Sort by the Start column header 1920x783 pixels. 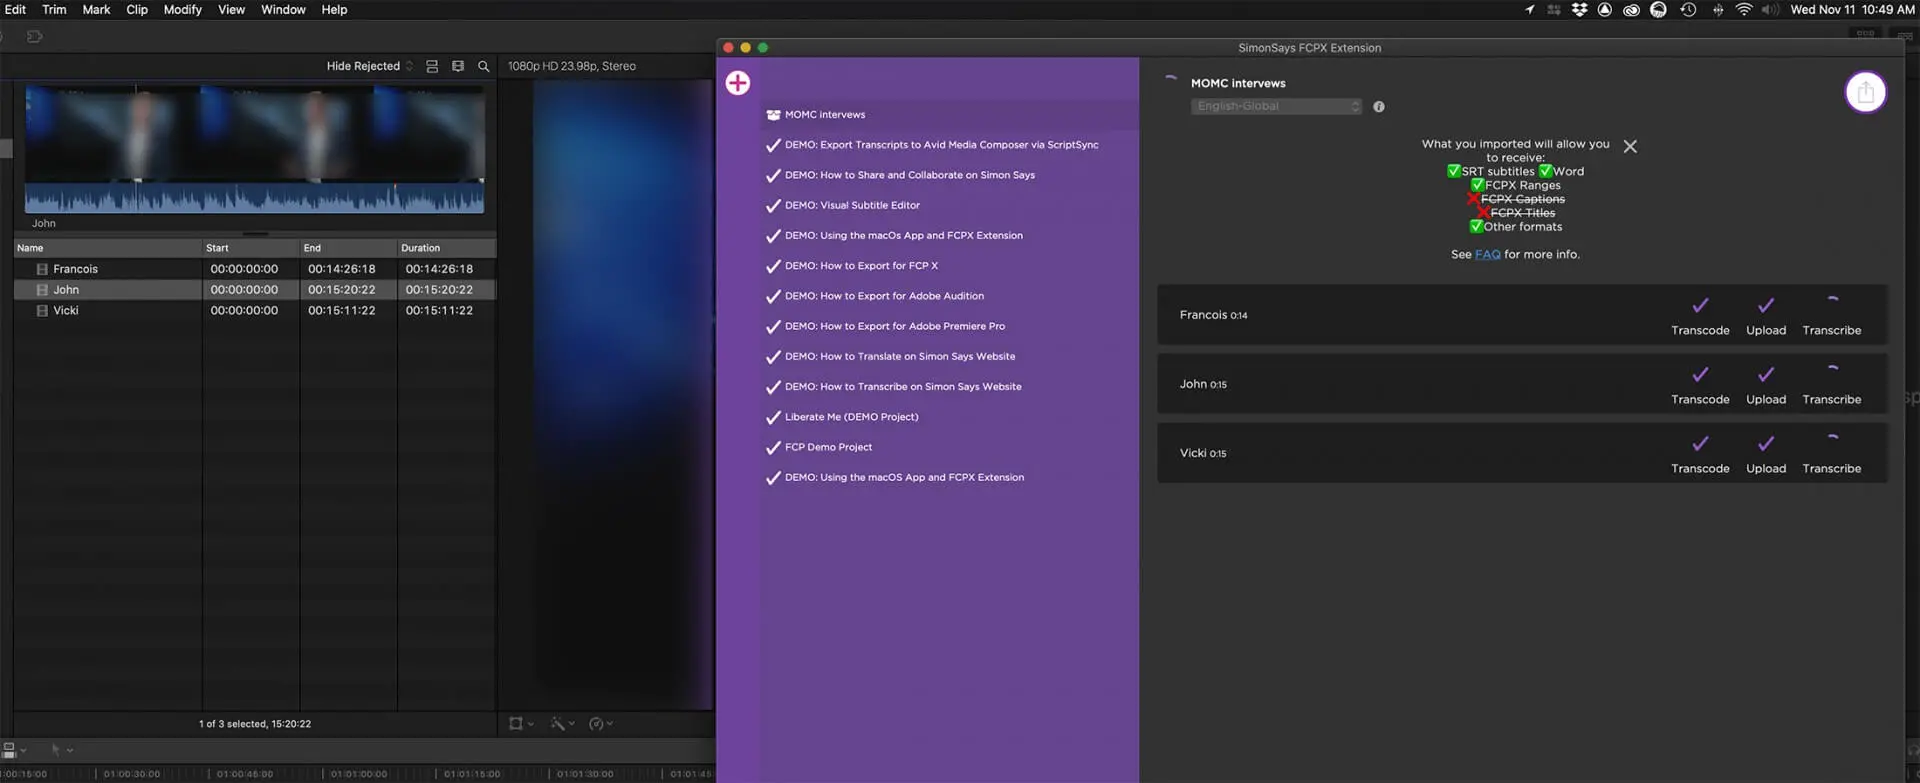click(251, 248)
